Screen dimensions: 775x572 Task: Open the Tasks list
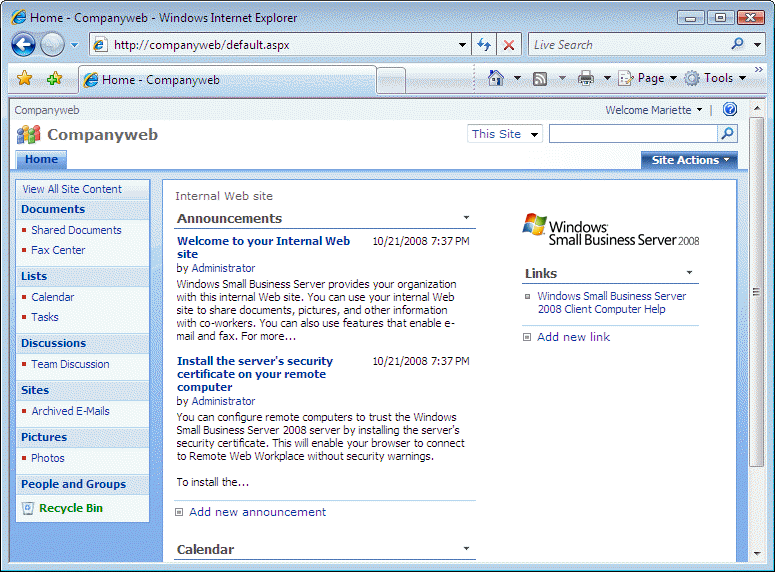tap(44, 317)
